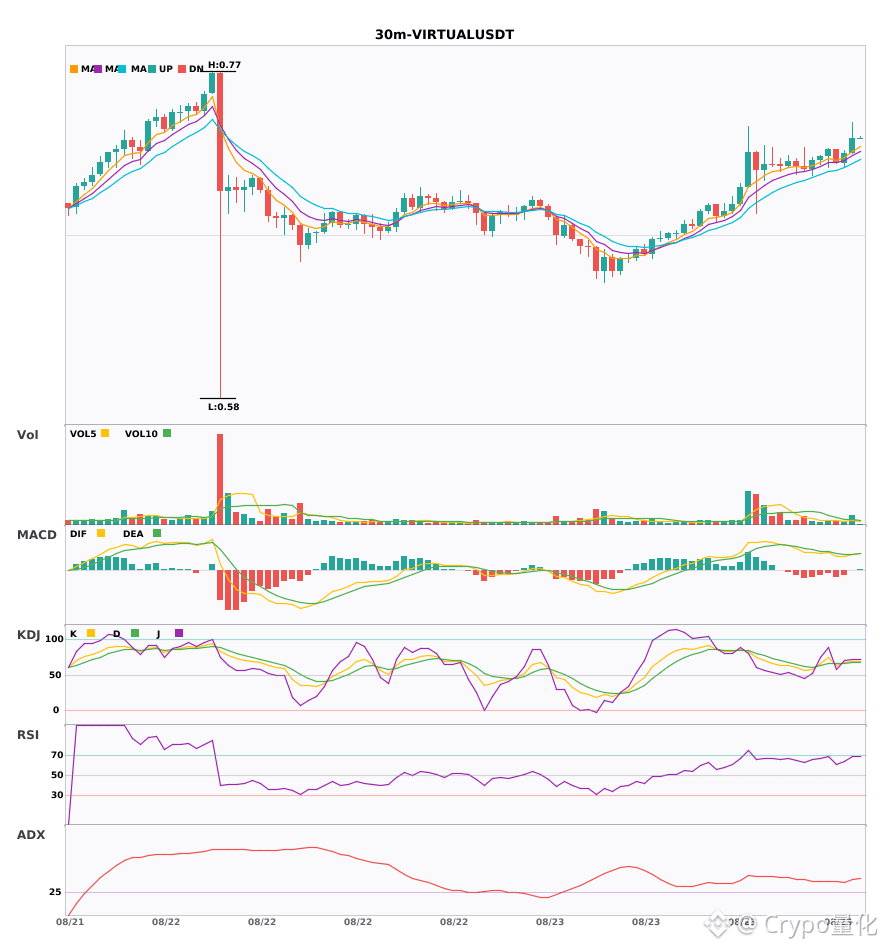
Task: Click the red DN legend swatch
Action: coord(182,69)
